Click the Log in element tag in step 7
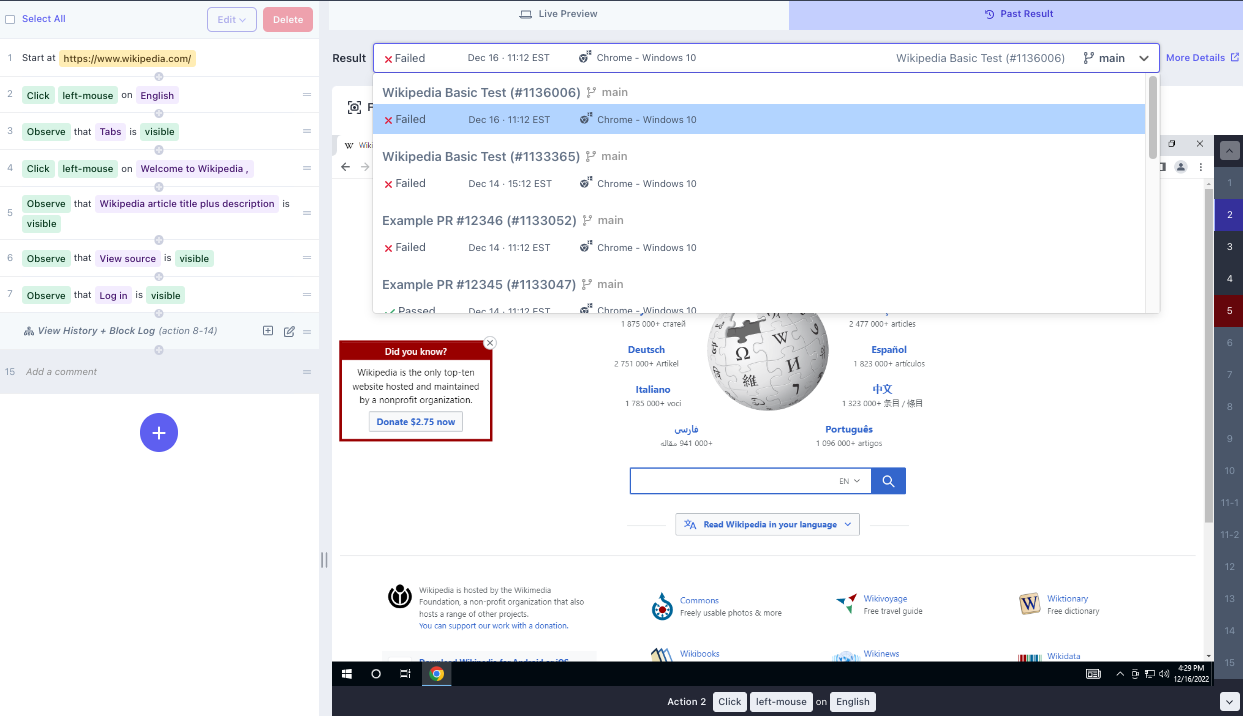The height and width of the screenshot is (716, 1243). 113,295
